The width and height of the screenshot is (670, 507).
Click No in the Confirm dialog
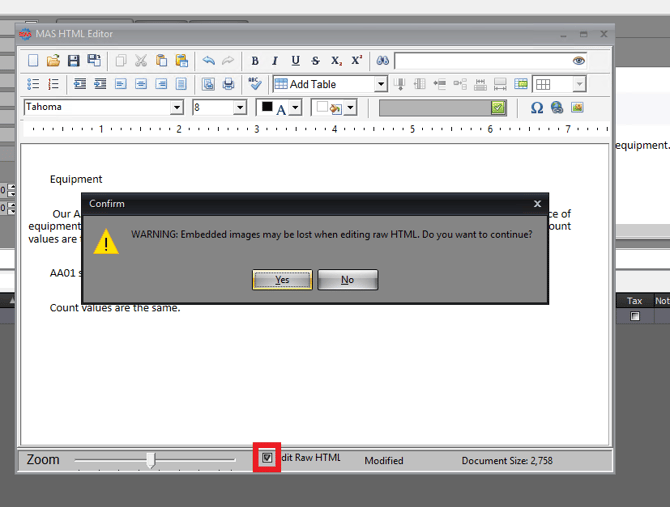coord(347,280)
